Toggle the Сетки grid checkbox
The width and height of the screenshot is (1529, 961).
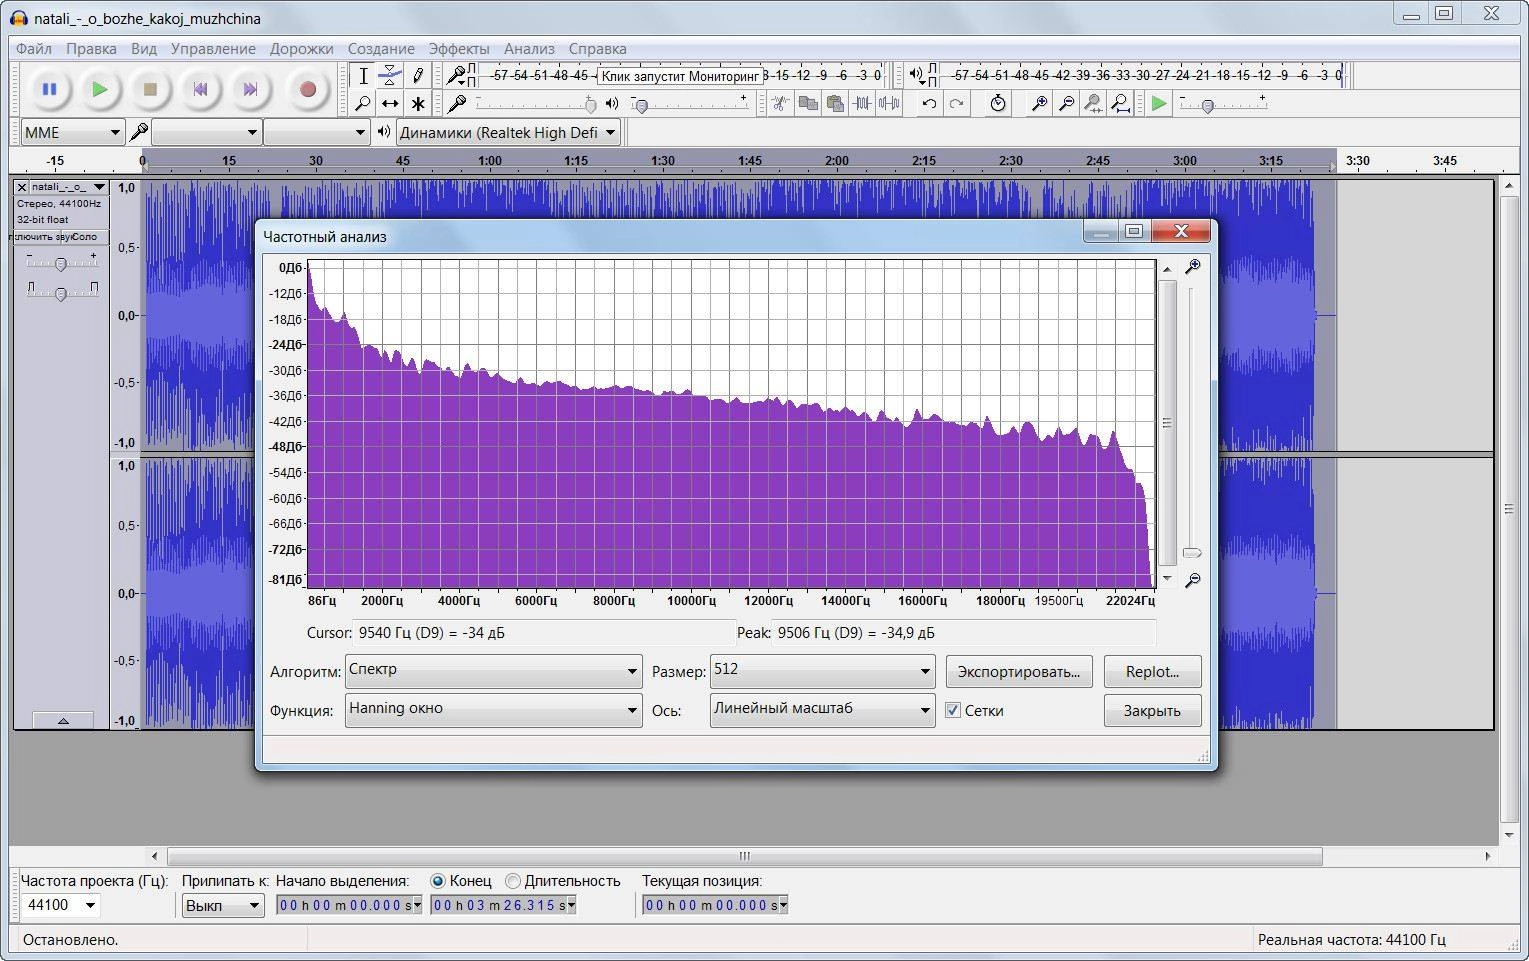click(953, 710)
